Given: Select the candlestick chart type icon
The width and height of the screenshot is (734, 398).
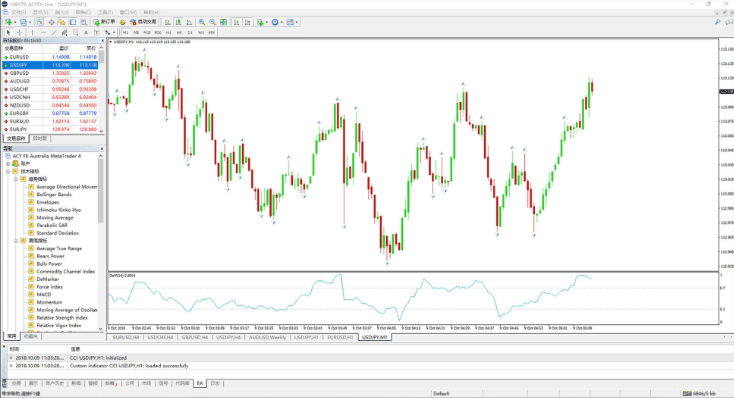Looking at the screenshot, I should (178, 22).
